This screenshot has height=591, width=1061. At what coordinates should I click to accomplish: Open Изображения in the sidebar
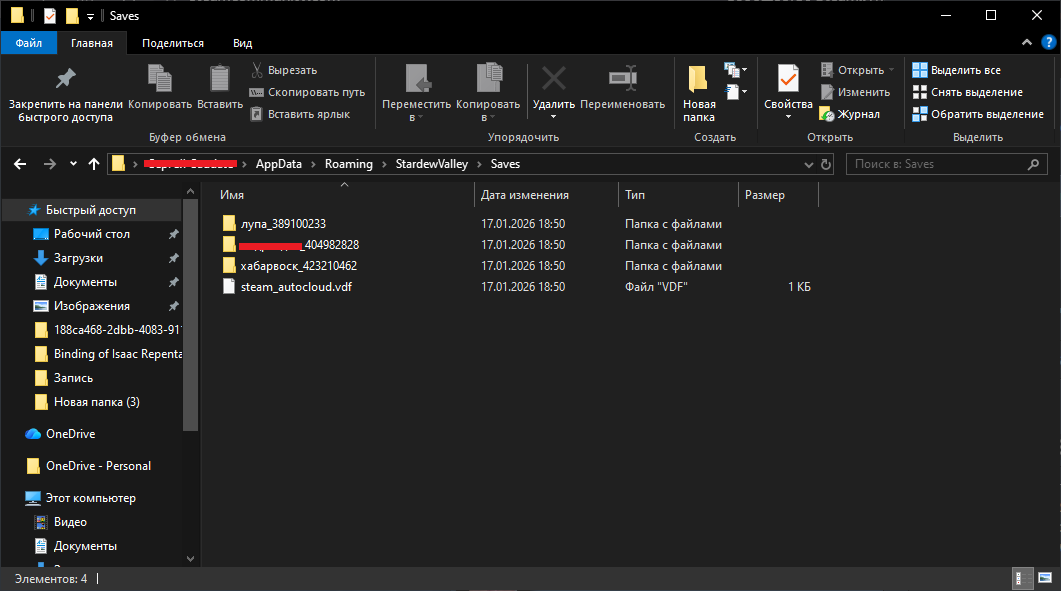pyautogui.click(x=91, y=306)
